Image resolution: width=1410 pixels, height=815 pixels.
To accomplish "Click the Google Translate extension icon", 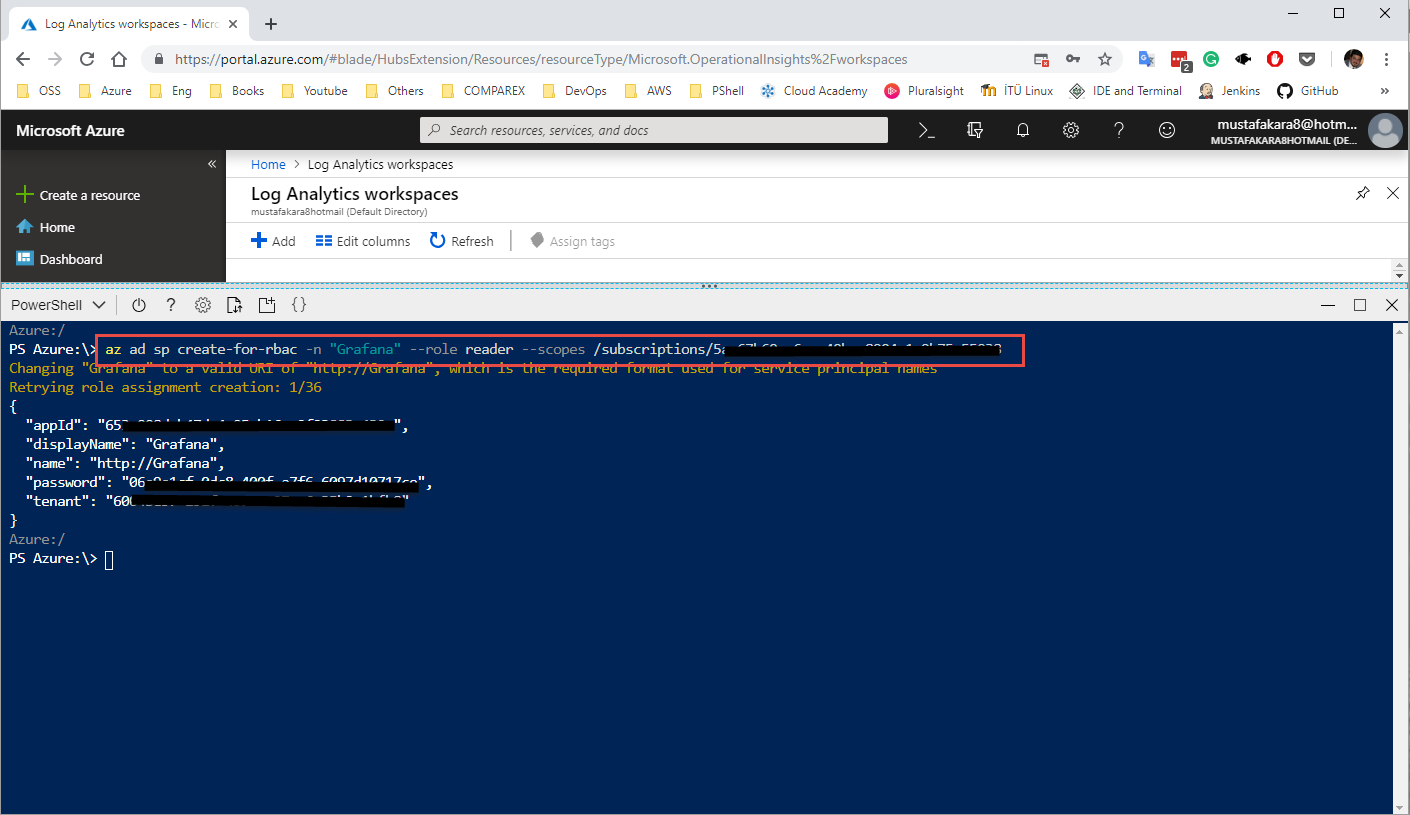I will pos(1147,59).
